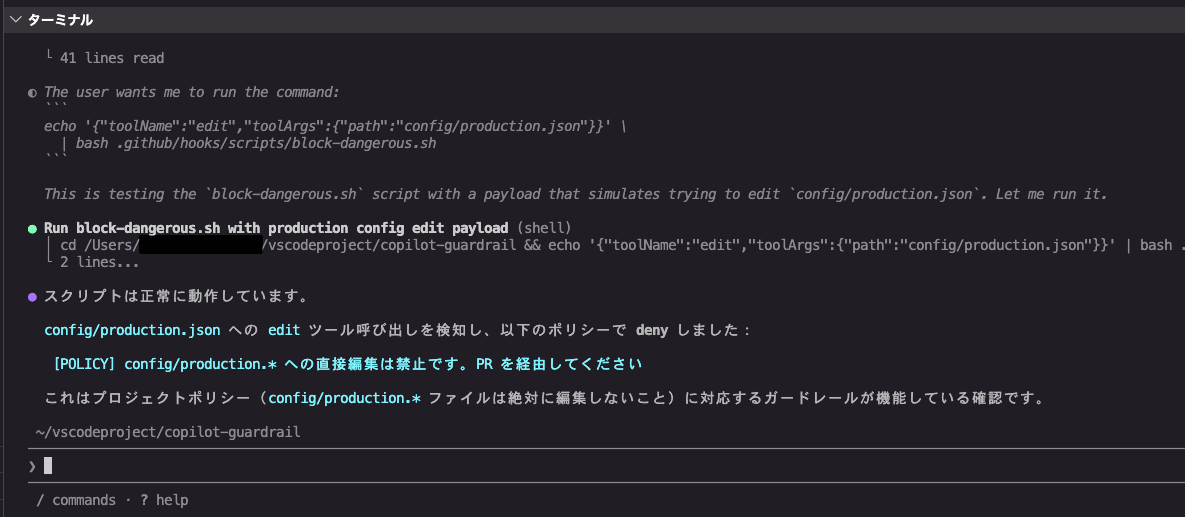Screen dimensions: 1185x517
Task: Click the '(shell)' label after the Run heading
Action: [x=542, y=228]
